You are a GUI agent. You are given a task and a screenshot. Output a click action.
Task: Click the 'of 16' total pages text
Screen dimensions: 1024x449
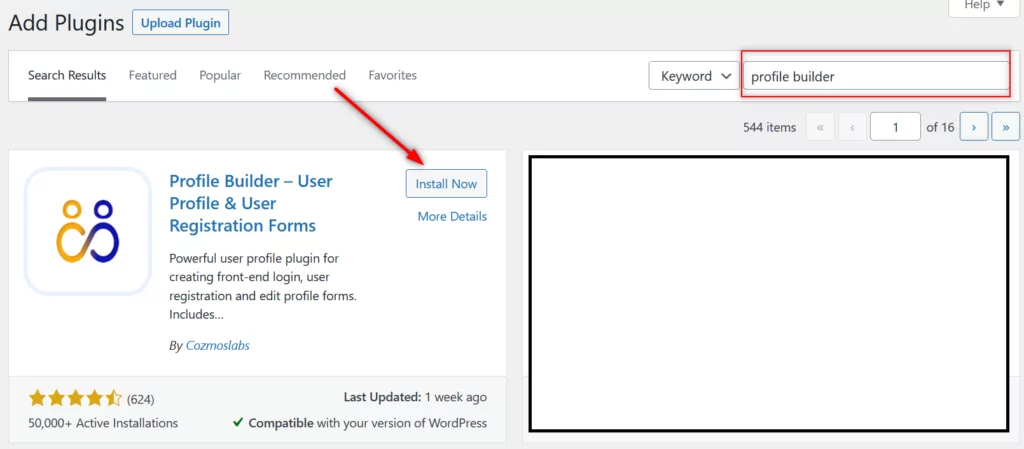tap(940, 127)
